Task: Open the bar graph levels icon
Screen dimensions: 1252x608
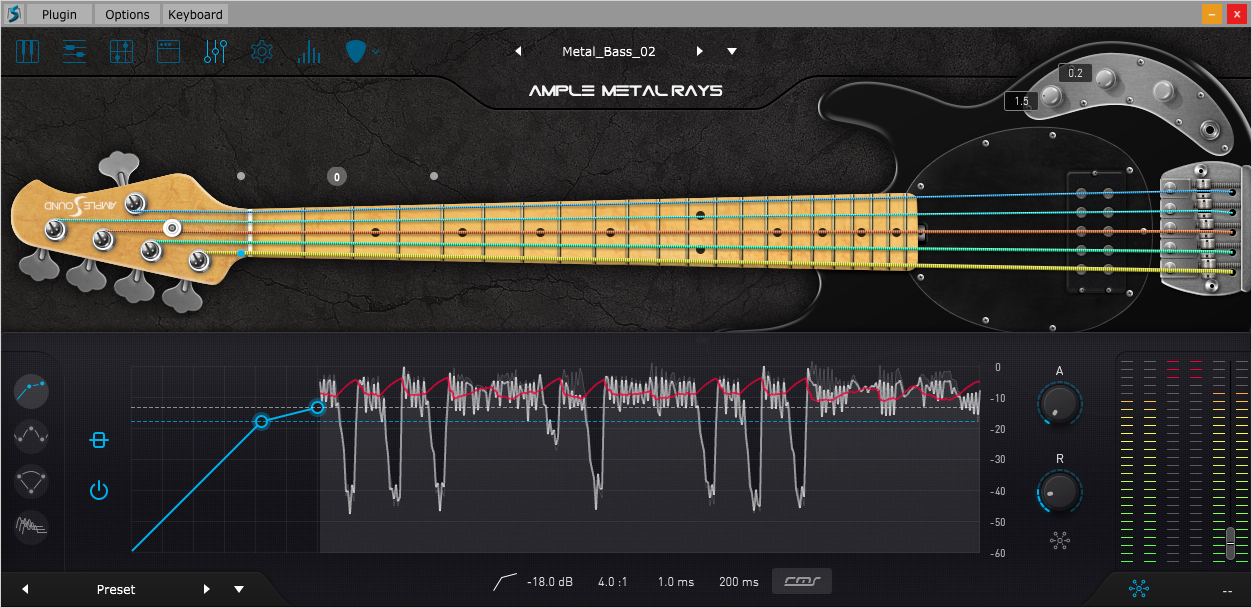Action: tap(309, 51)
